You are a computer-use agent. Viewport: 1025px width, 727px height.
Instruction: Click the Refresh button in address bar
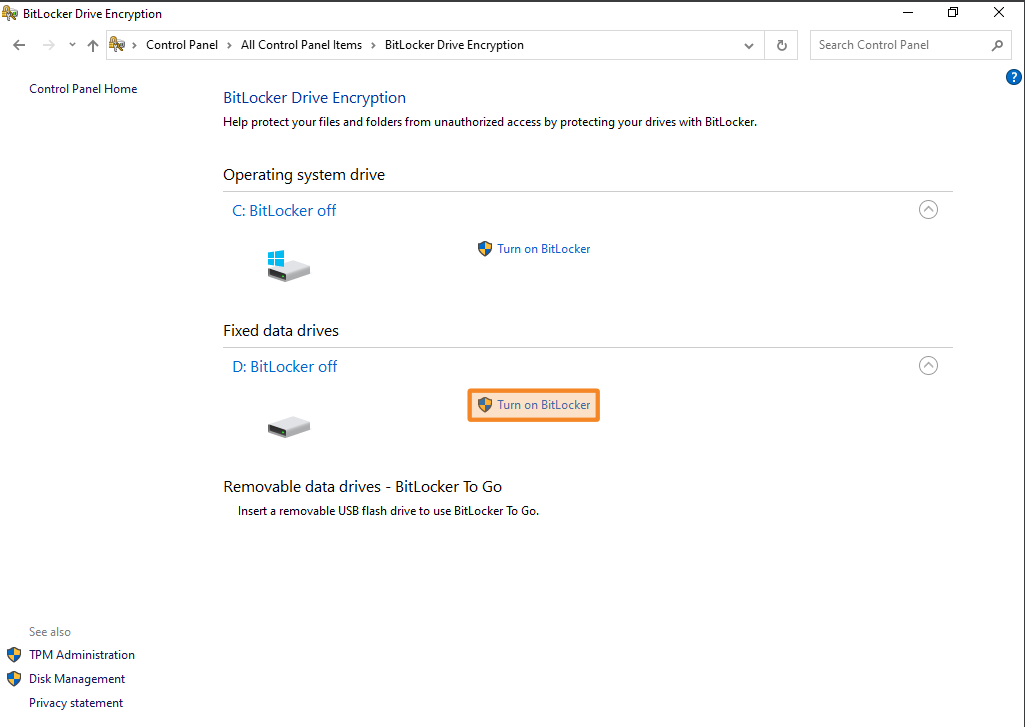pos(782,45)
